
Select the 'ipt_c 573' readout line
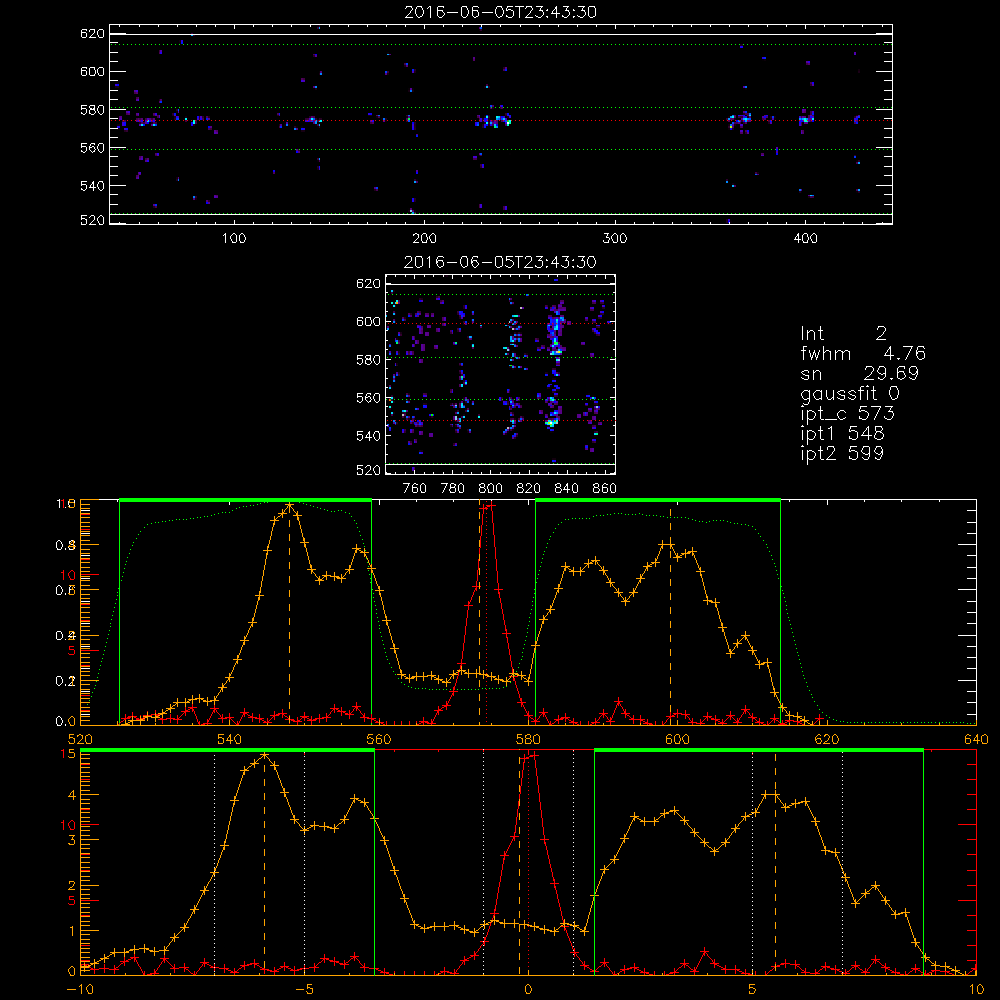(x=848, y=413)
